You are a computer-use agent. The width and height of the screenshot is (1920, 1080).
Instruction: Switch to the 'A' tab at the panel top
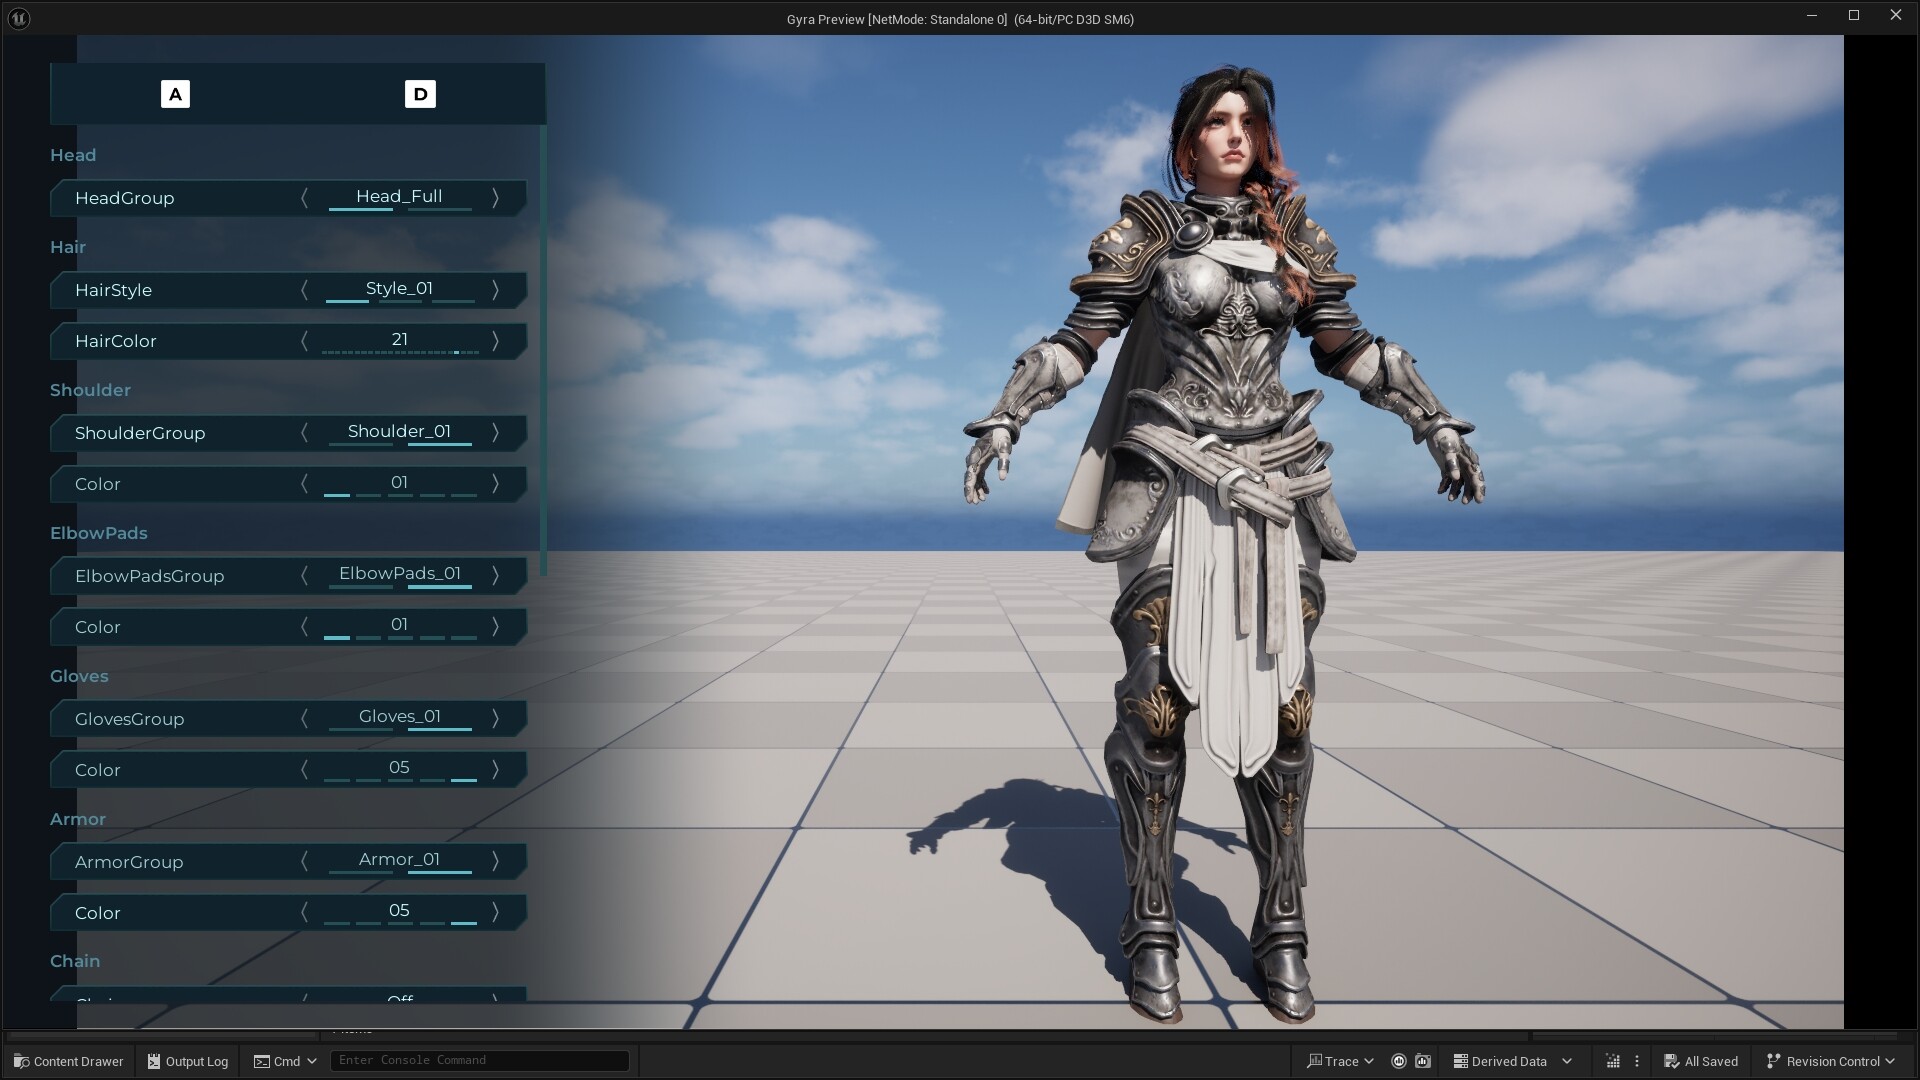click(175, 93)
